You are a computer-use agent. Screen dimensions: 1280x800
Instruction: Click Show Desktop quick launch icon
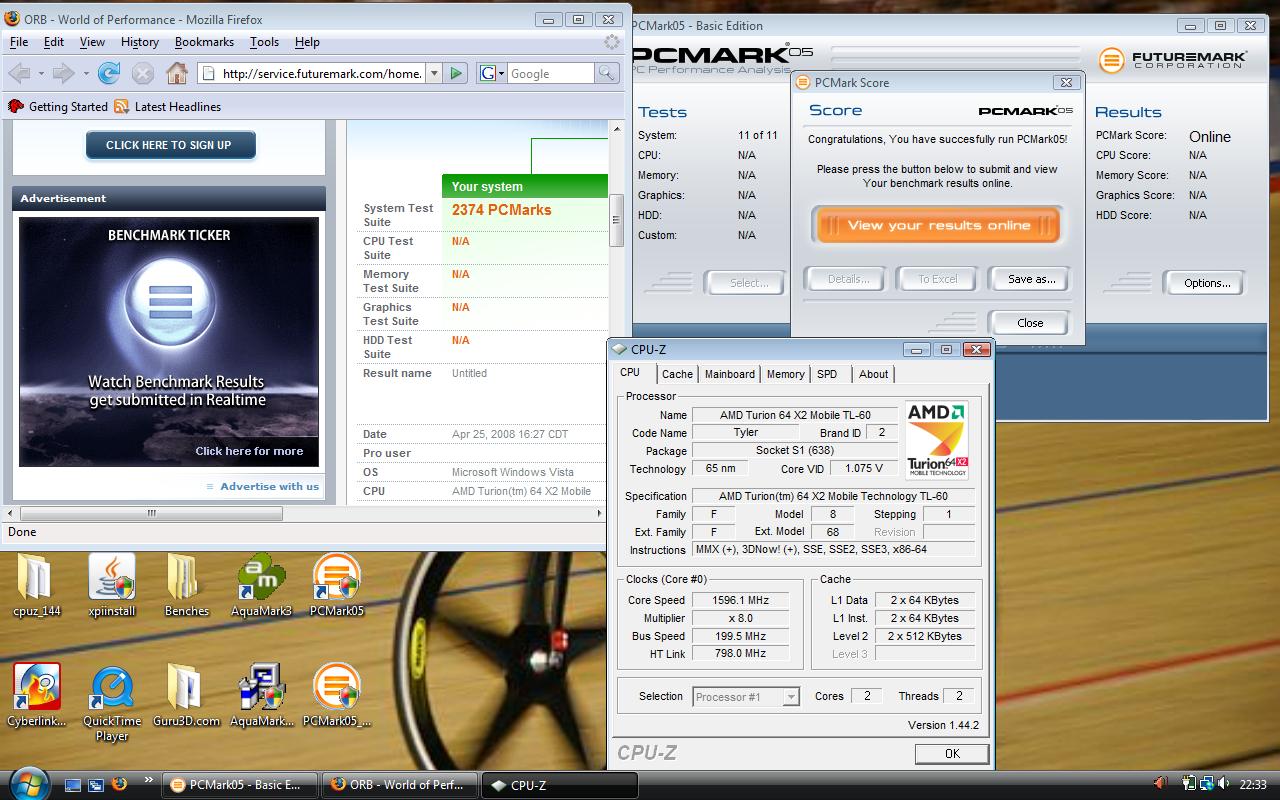(73, 785)
